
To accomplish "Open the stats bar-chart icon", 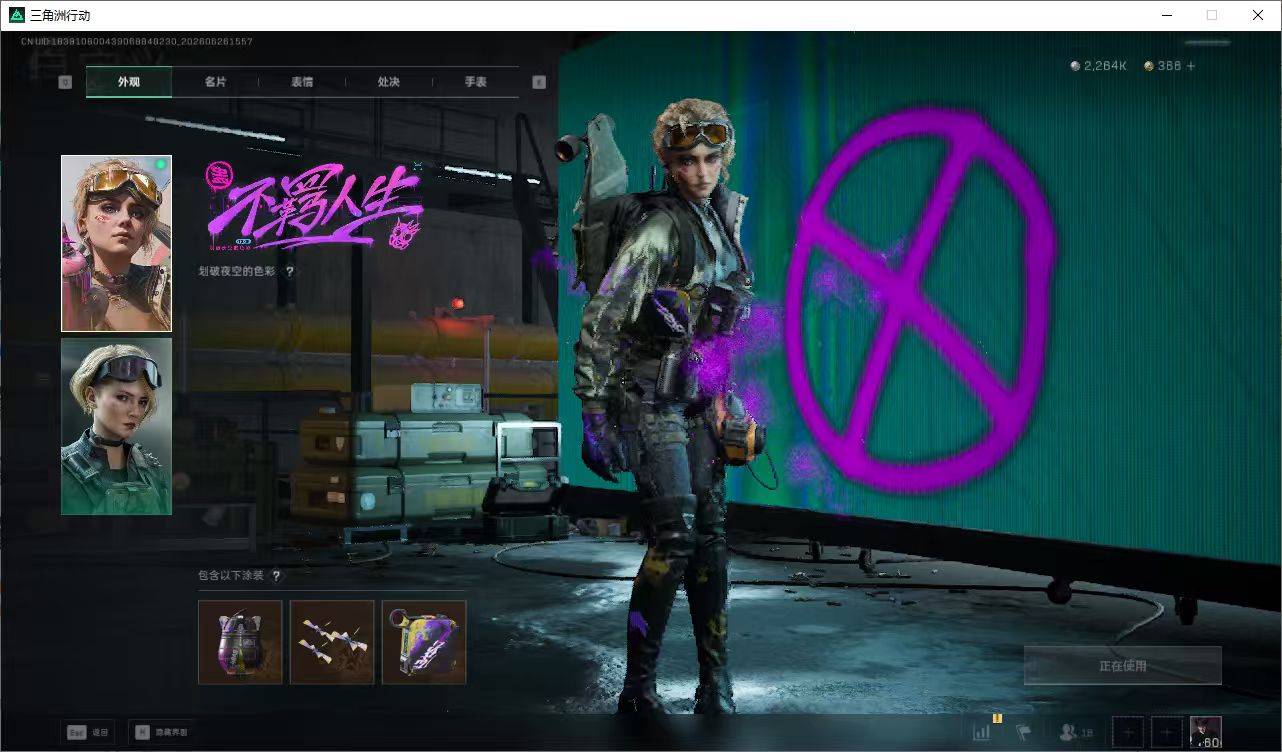I will 983,732.
